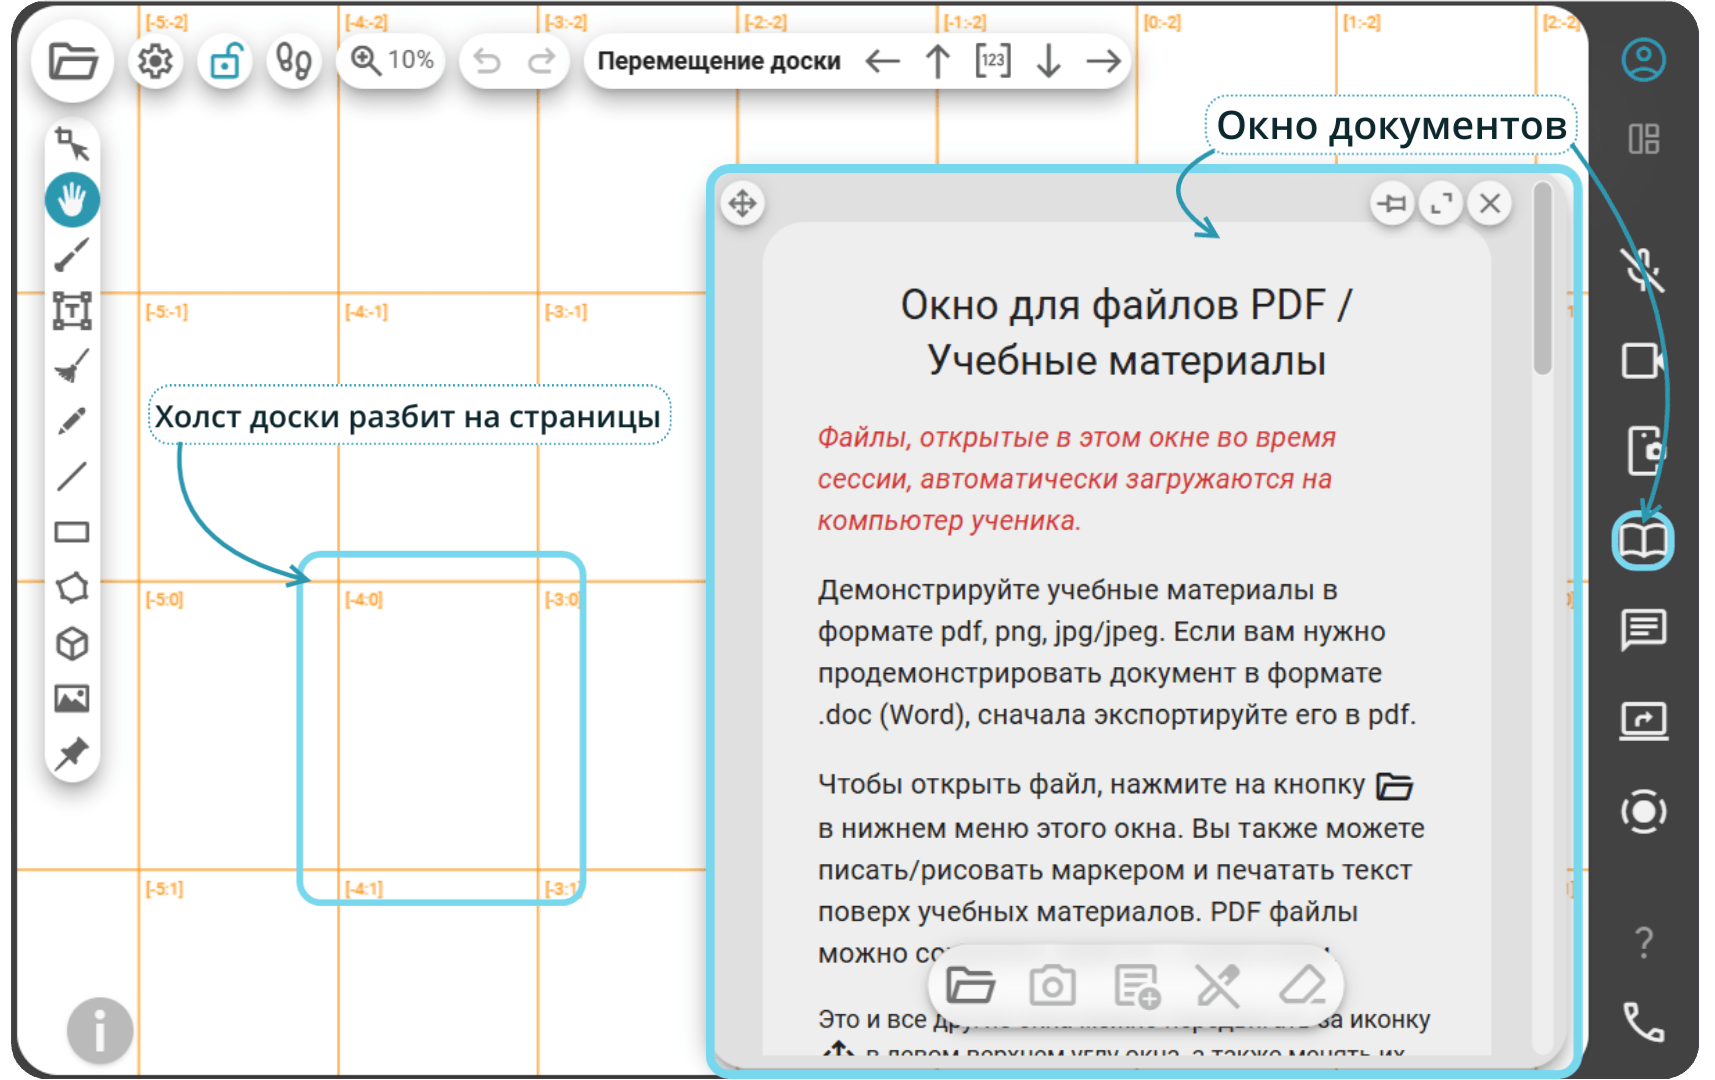1715x1080 pixels.
Task: Select the pin tool
Action: tap(72, 753)
